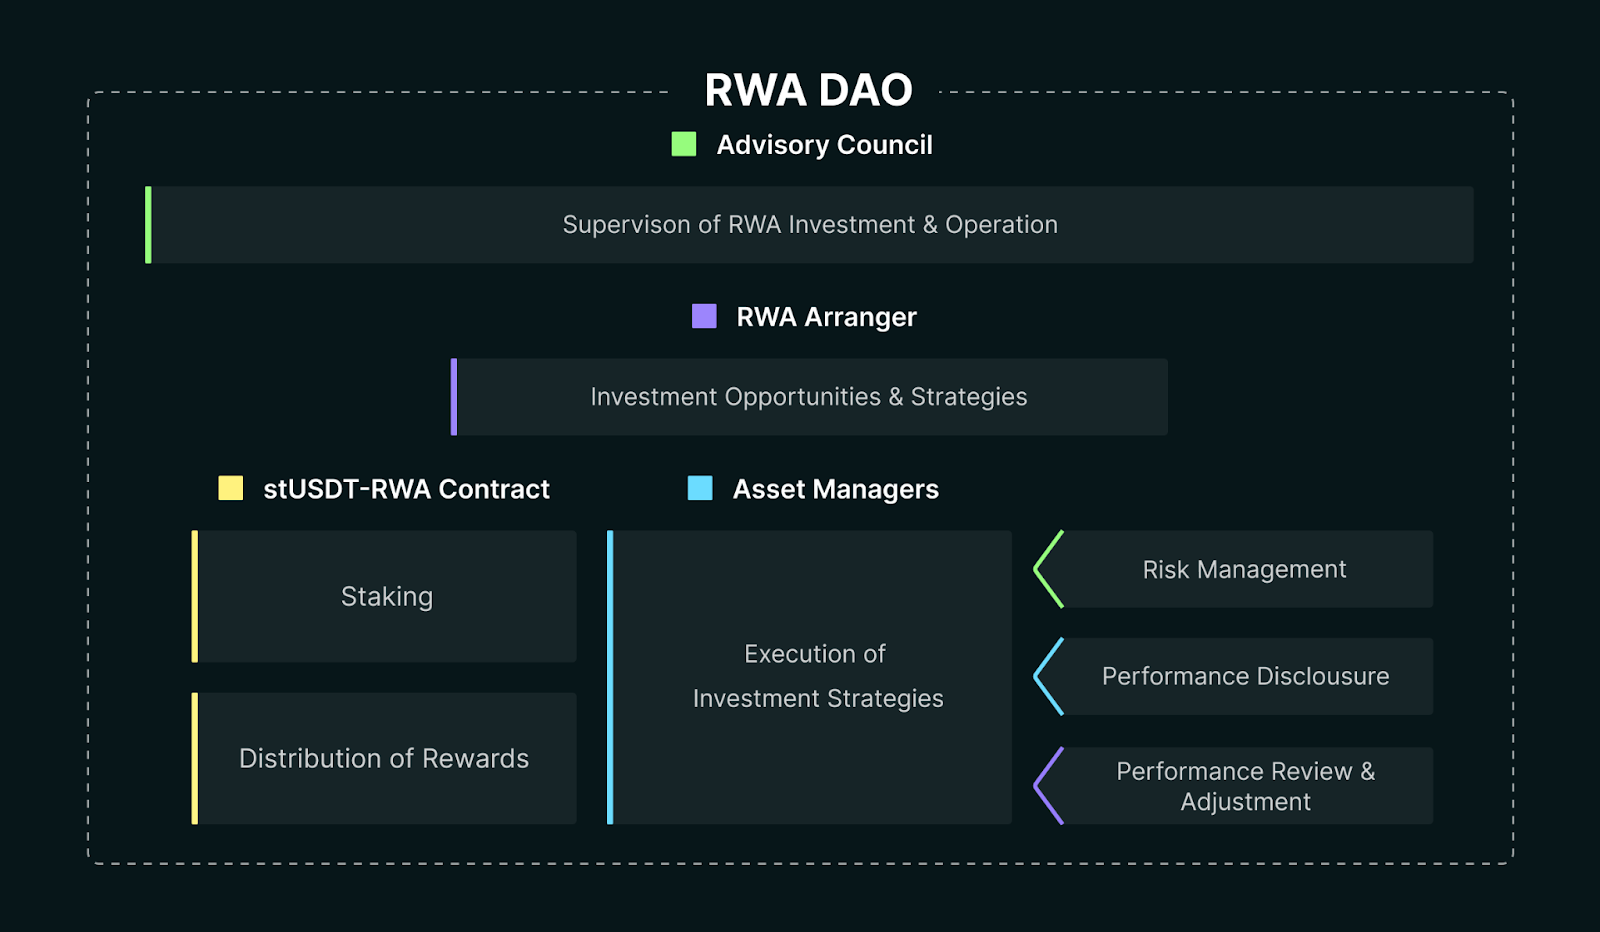Click the purple chevron beside Performance Review
The width and height of the screenshot is (1600, 932).
(x=1048, y=786)
